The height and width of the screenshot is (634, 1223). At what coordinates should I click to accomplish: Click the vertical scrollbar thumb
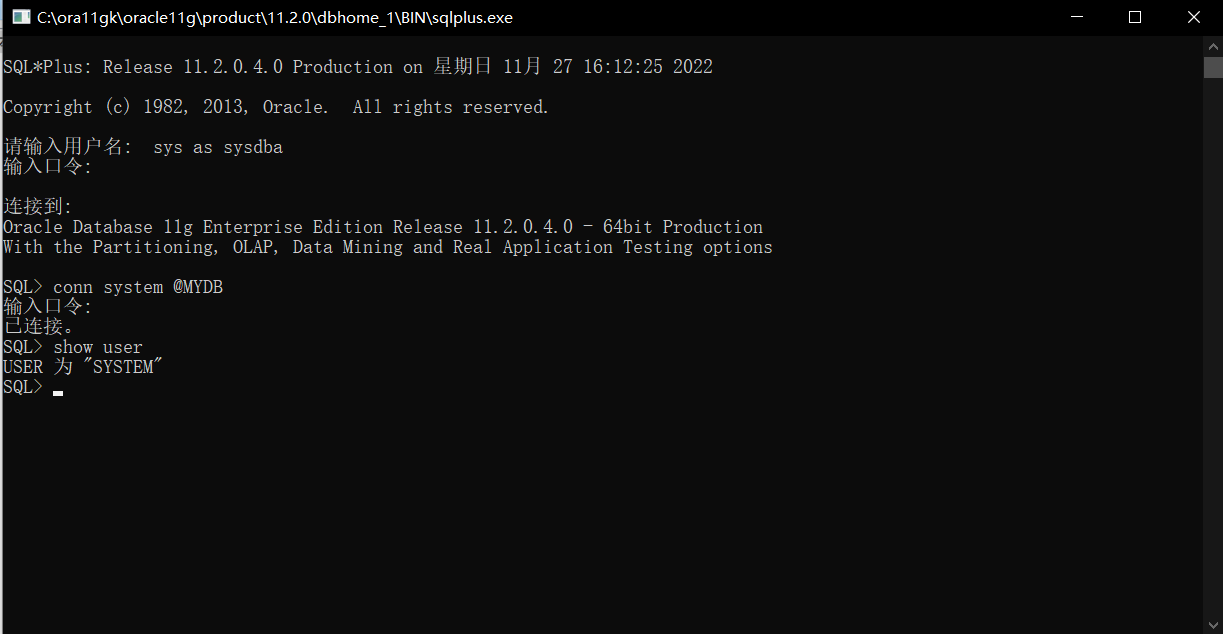pos(1213,67)
